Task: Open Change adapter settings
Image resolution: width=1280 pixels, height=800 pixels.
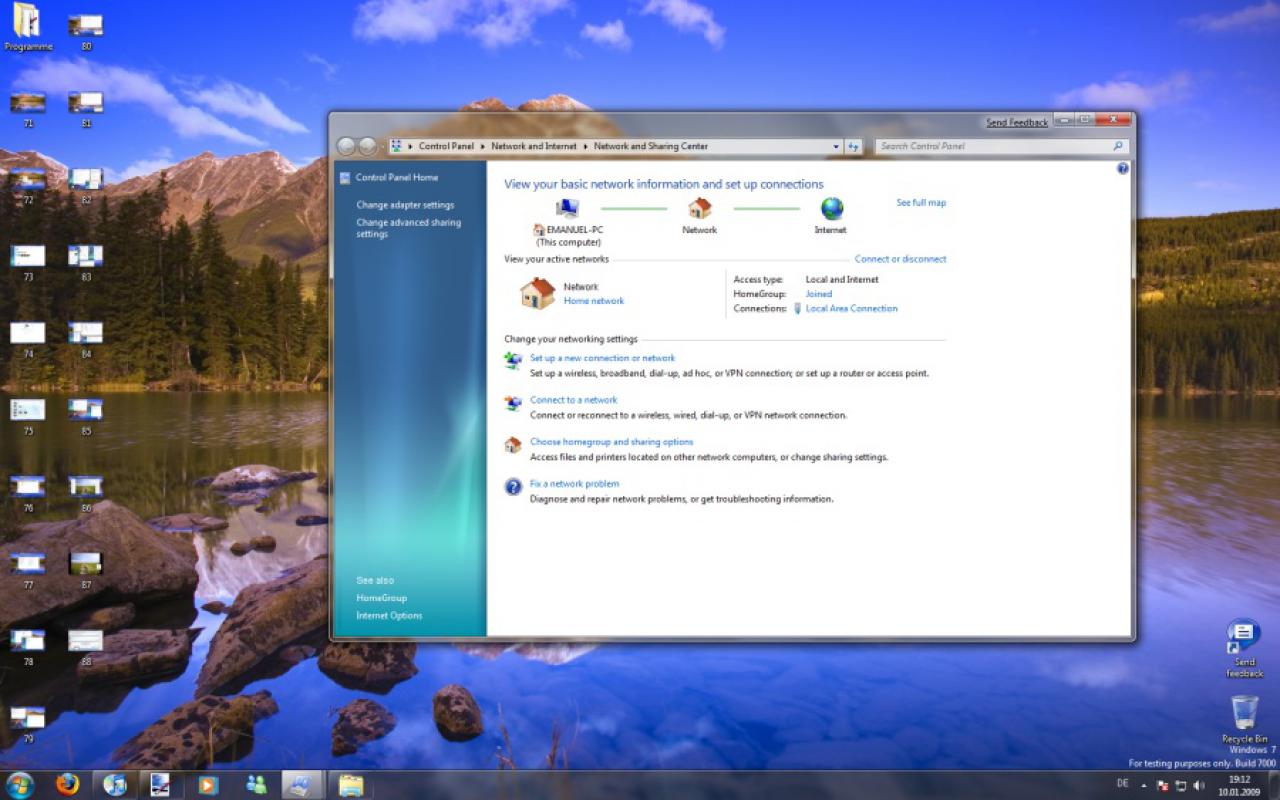Action: (x=405, y=205)
